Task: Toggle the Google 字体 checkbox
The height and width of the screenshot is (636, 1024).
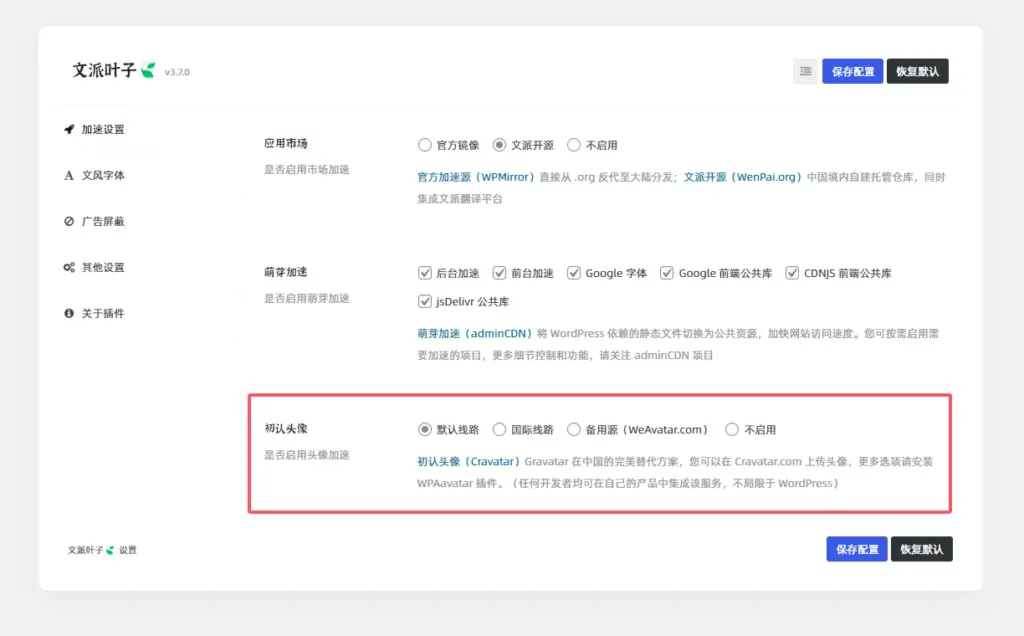Action: pyautogui.click(x=574, y=273)
